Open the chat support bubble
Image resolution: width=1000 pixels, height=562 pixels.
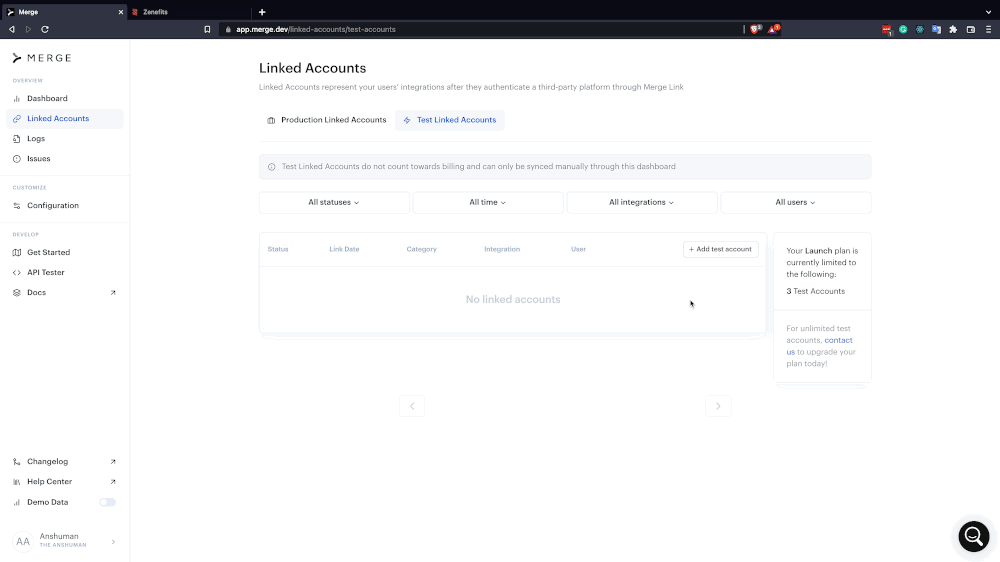tap(974, 536)
